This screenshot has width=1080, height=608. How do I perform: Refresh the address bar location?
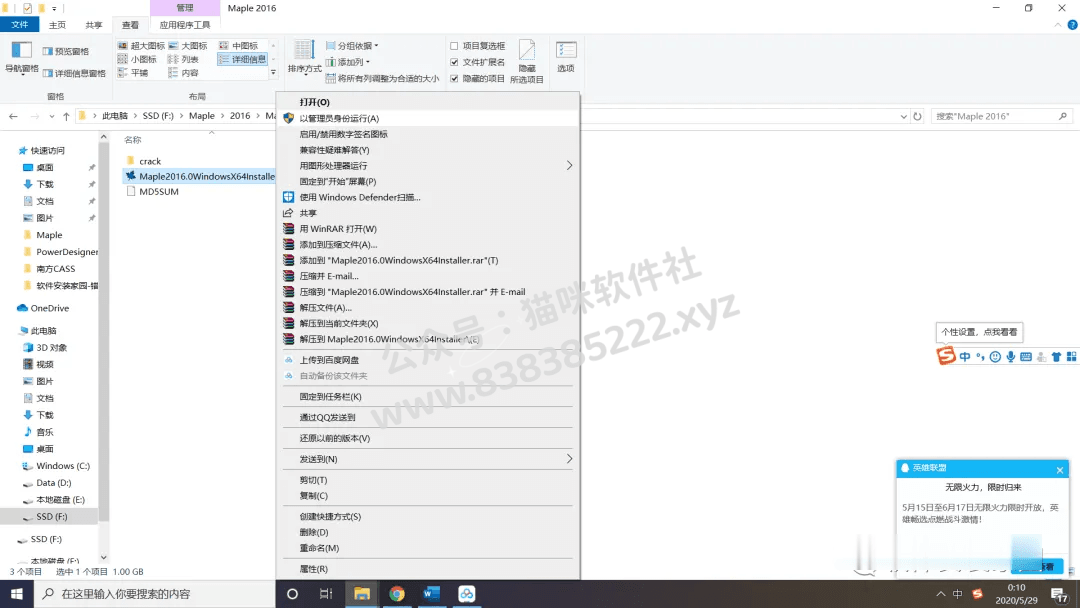click(917, 116)
